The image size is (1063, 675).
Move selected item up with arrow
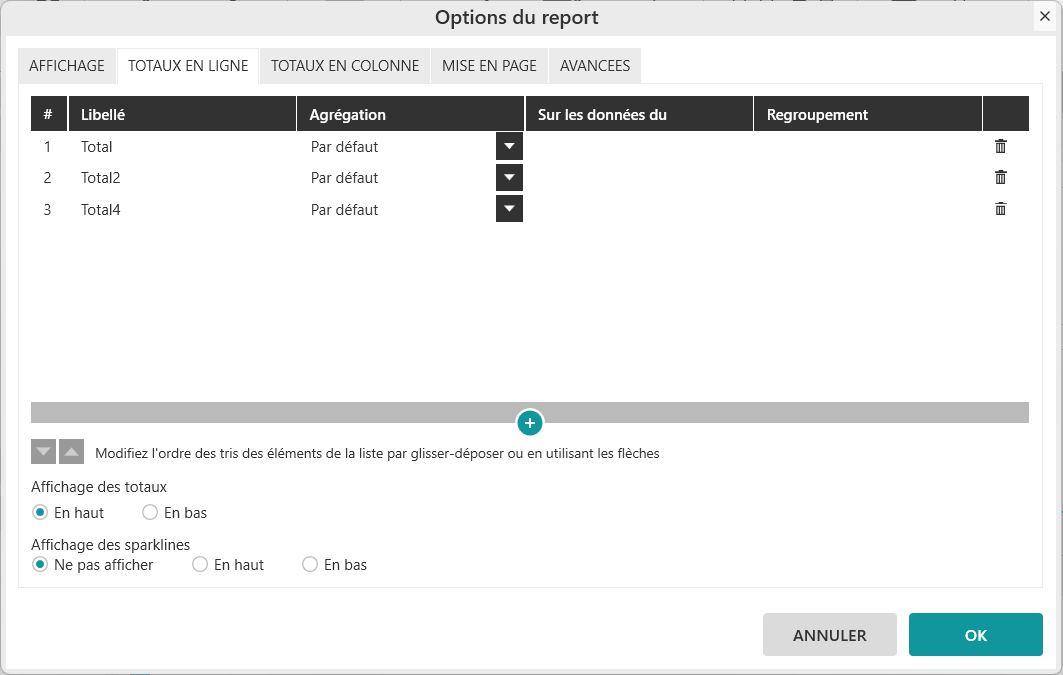tap(71, 452)
